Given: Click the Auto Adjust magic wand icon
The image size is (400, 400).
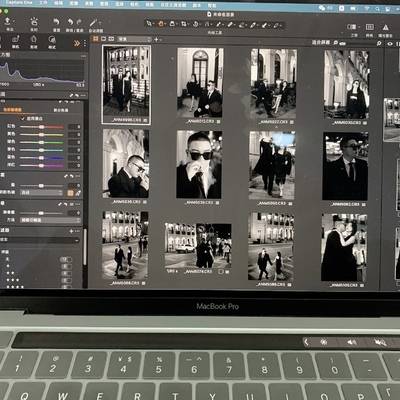Looking at the screenshot, I should (93, 23).
